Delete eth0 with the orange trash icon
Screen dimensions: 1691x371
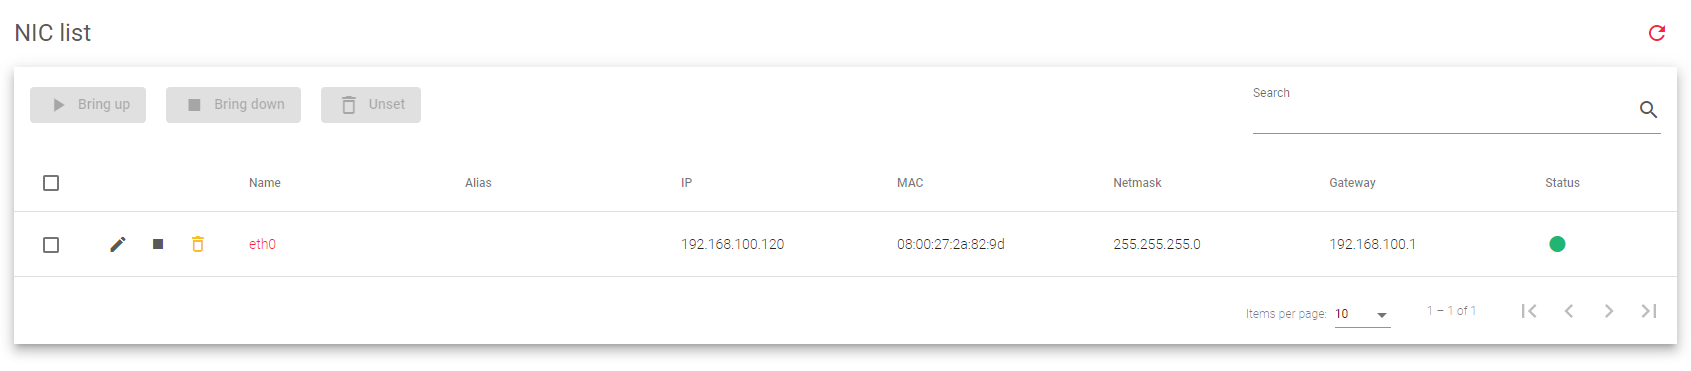[x=198, y=244]
